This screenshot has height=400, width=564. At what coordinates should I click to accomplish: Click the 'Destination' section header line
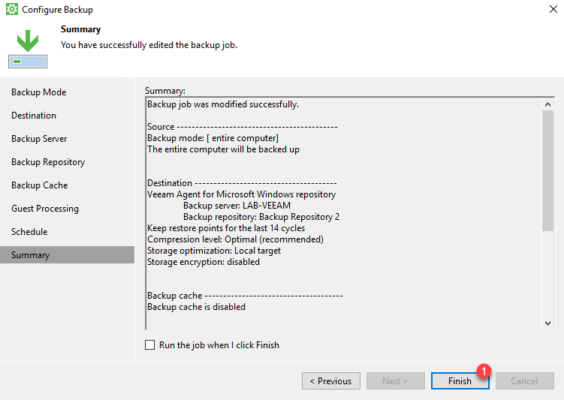coord(242,183)
